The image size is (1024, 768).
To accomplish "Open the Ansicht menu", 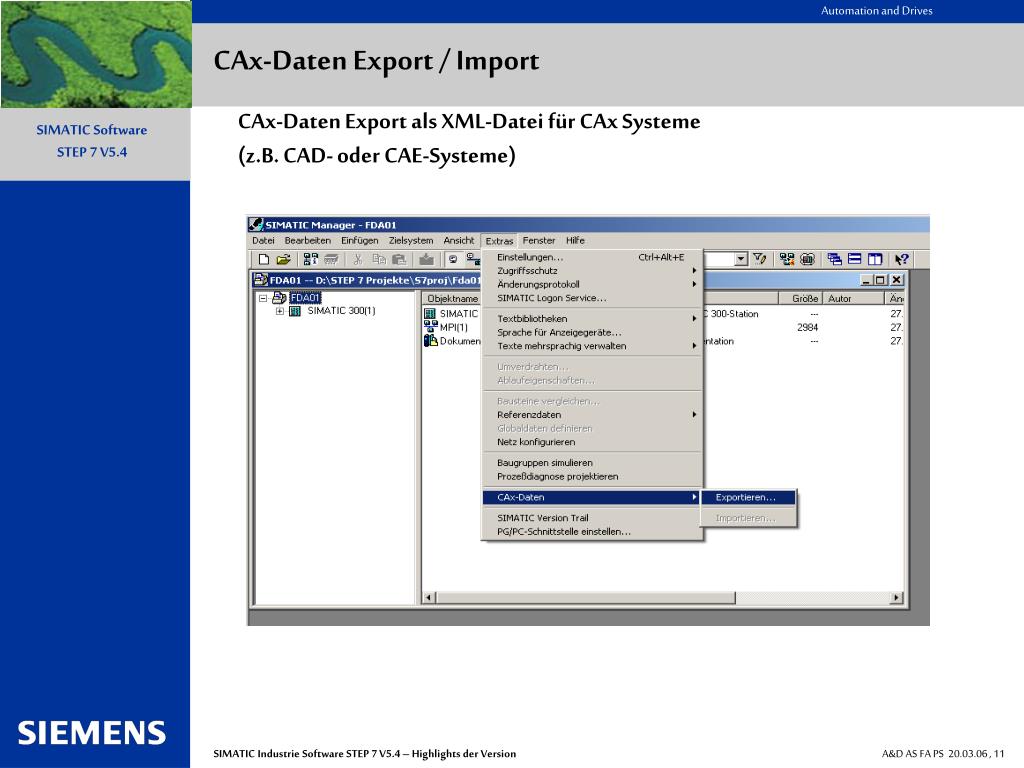I will click(459, 240).
